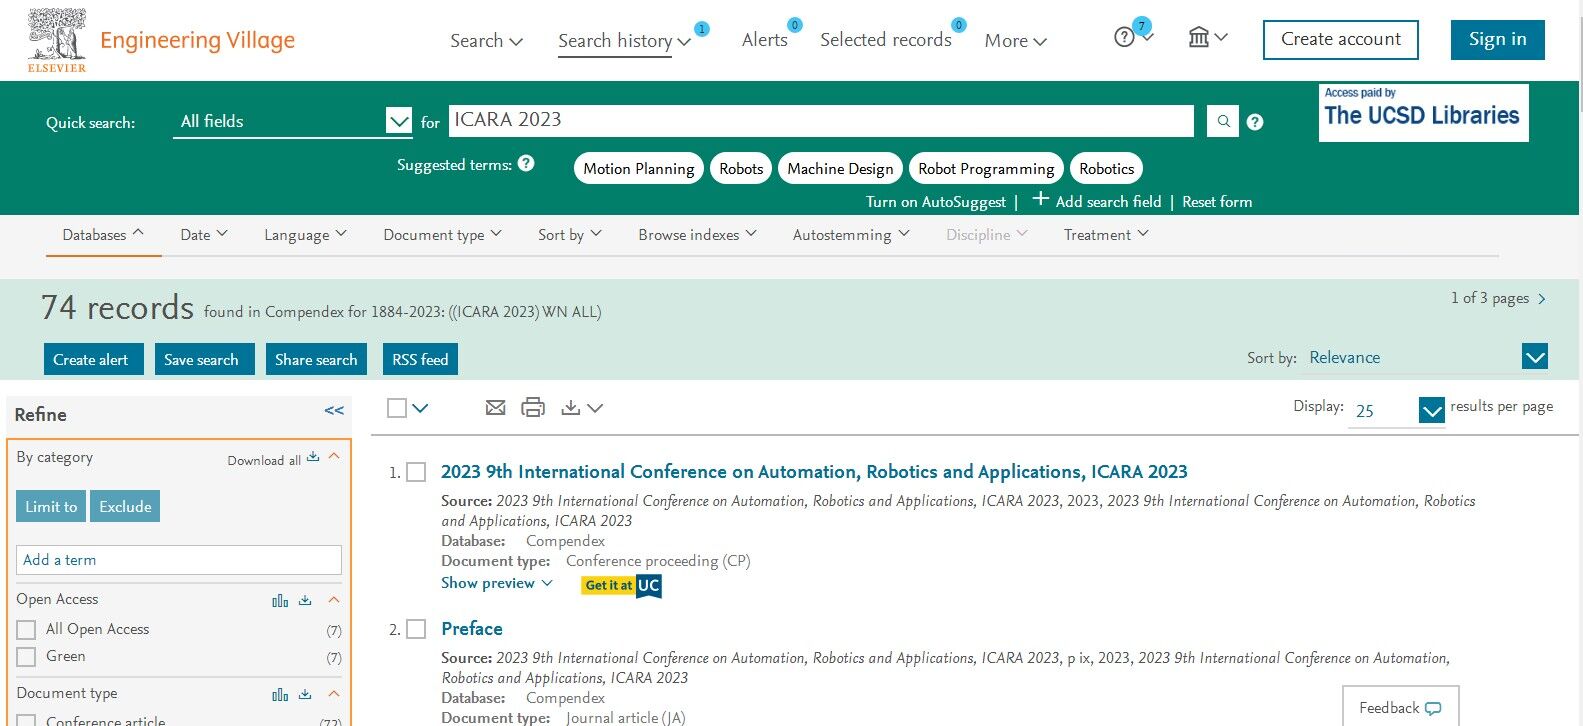Show Document type bar chart icon
This screenshot has width=1583, height=726.
280,694
